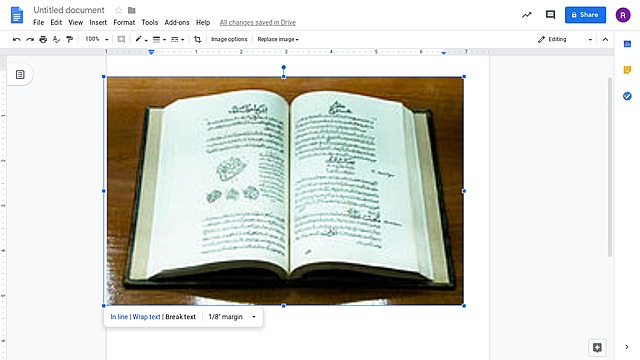Open the 1/8" margin dropdown
Screen dimensions: 640x360
pos(232,317)
